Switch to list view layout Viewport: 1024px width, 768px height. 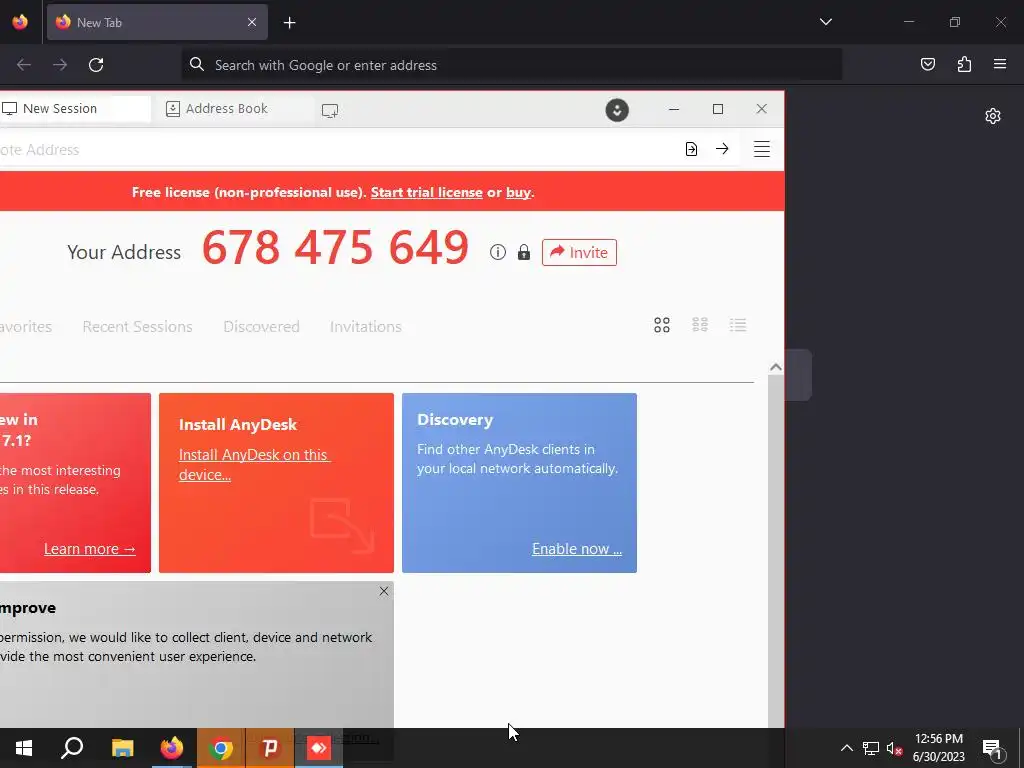click(738, 325)
